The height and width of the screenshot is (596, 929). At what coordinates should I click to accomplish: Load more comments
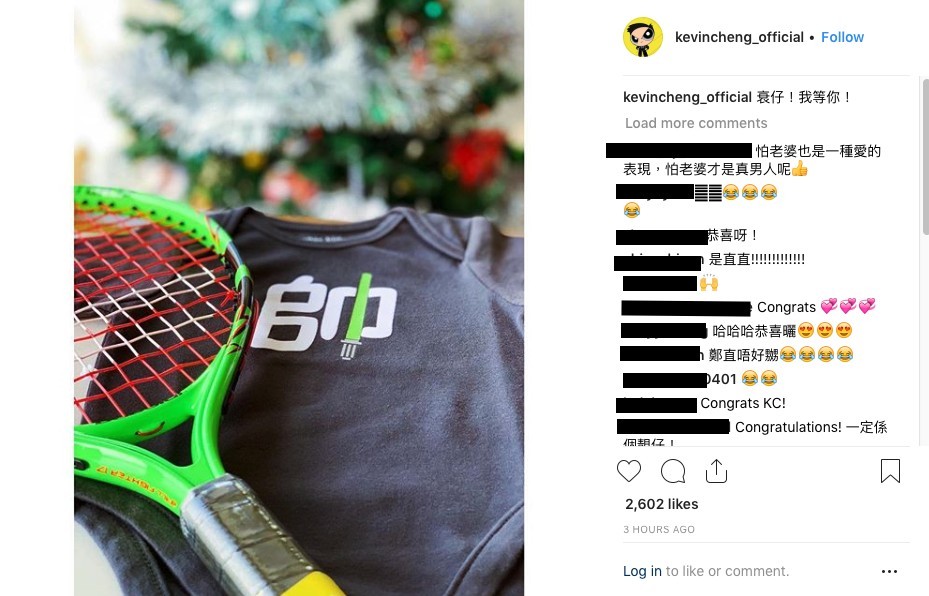(696, 123)
